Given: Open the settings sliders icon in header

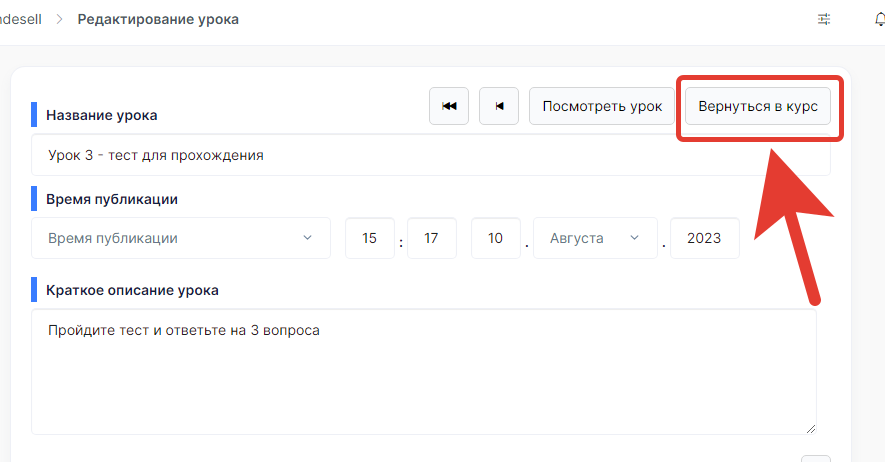Looking at the screenshot, I should 824,19.
